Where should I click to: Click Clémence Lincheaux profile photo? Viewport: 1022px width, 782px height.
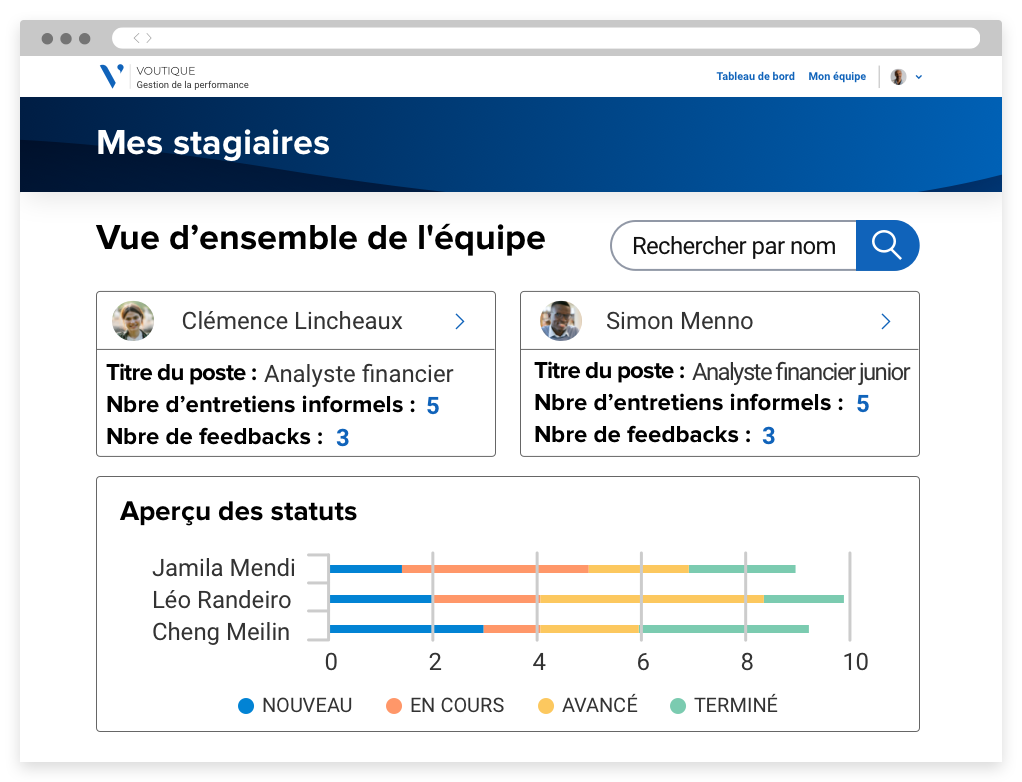[133, 321]
